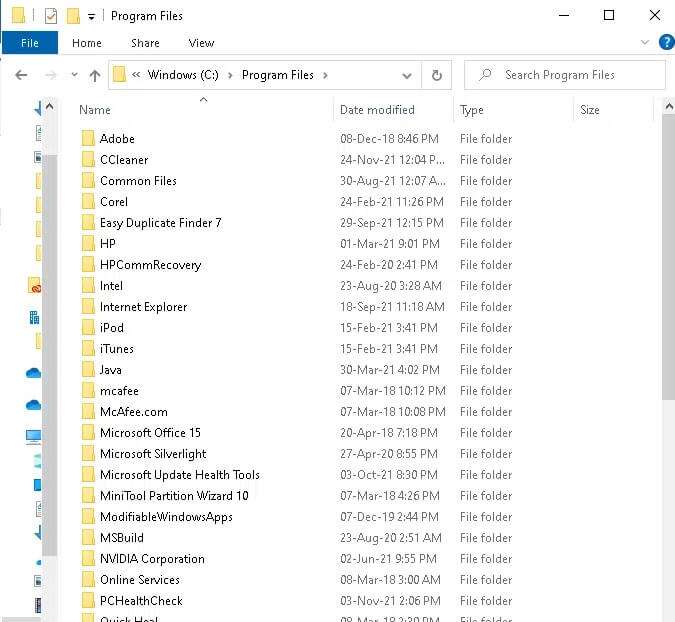Select the mcafee folder icon
Screen dimensions: 675x622
pyautogui.click(x=88, y=391)
